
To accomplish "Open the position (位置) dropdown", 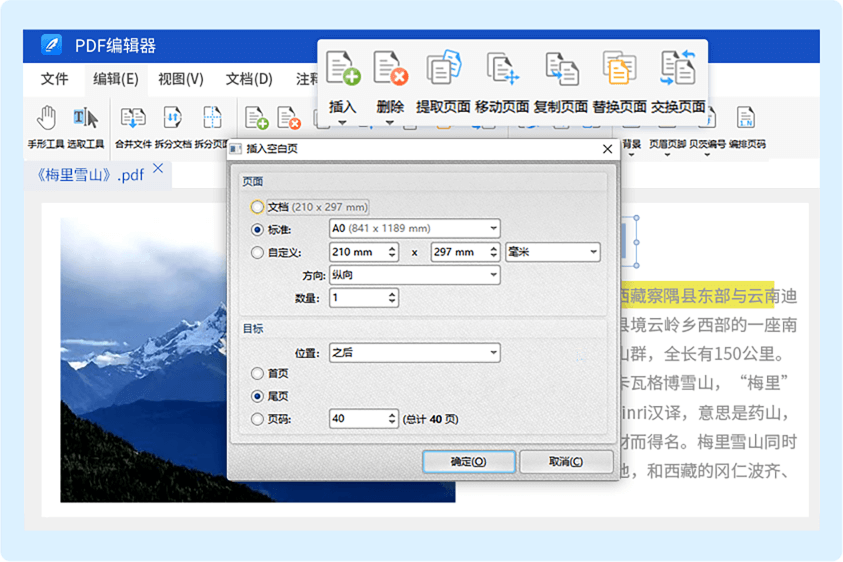I will 414,353.
